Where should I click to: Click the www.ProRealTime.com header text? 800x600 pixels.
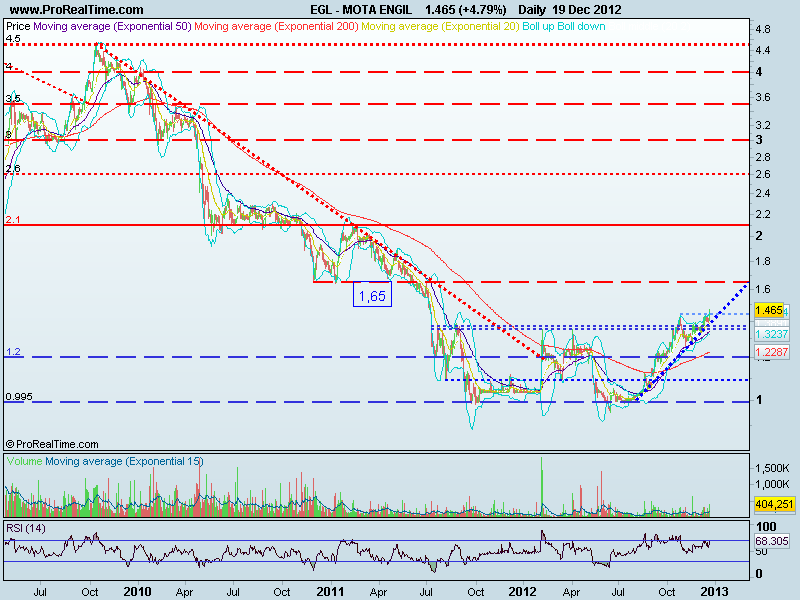point(77,10)
